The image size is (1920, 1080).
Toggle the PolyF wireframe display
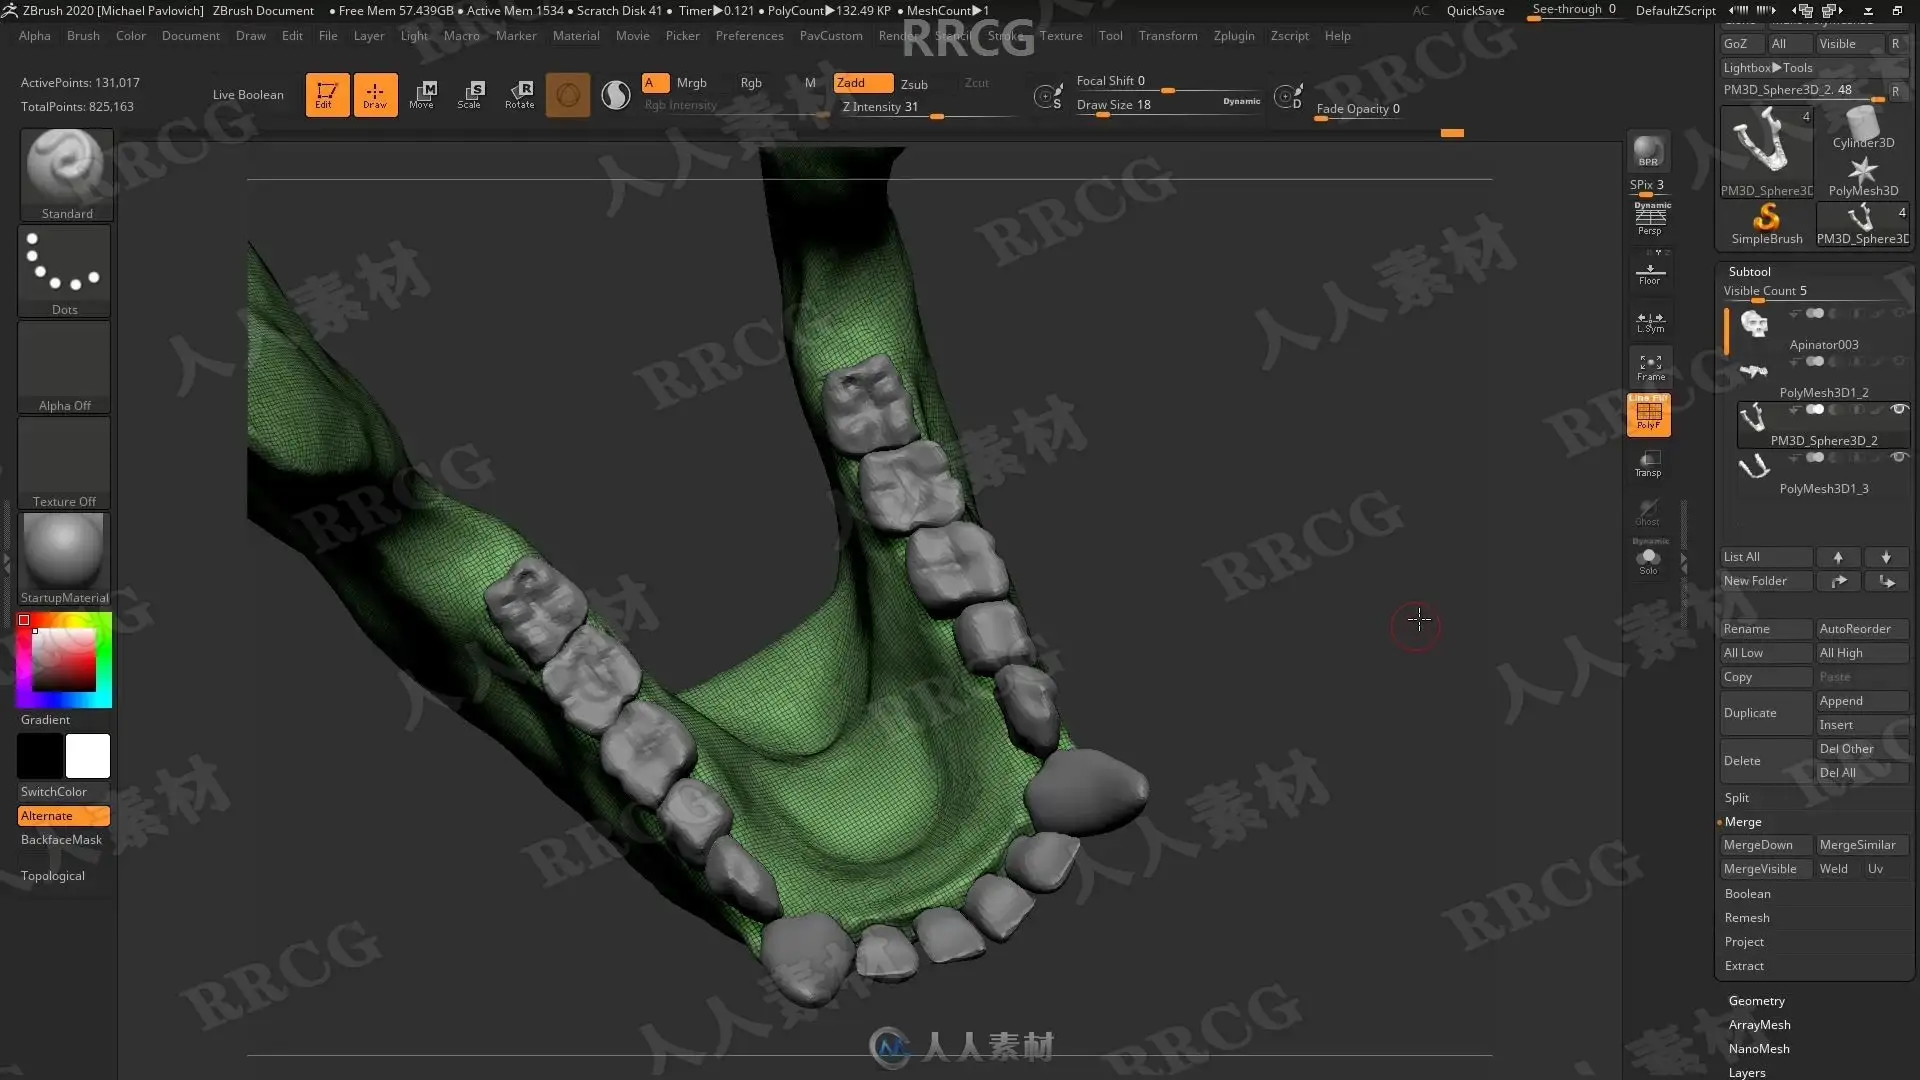(x=1648, y=414)
